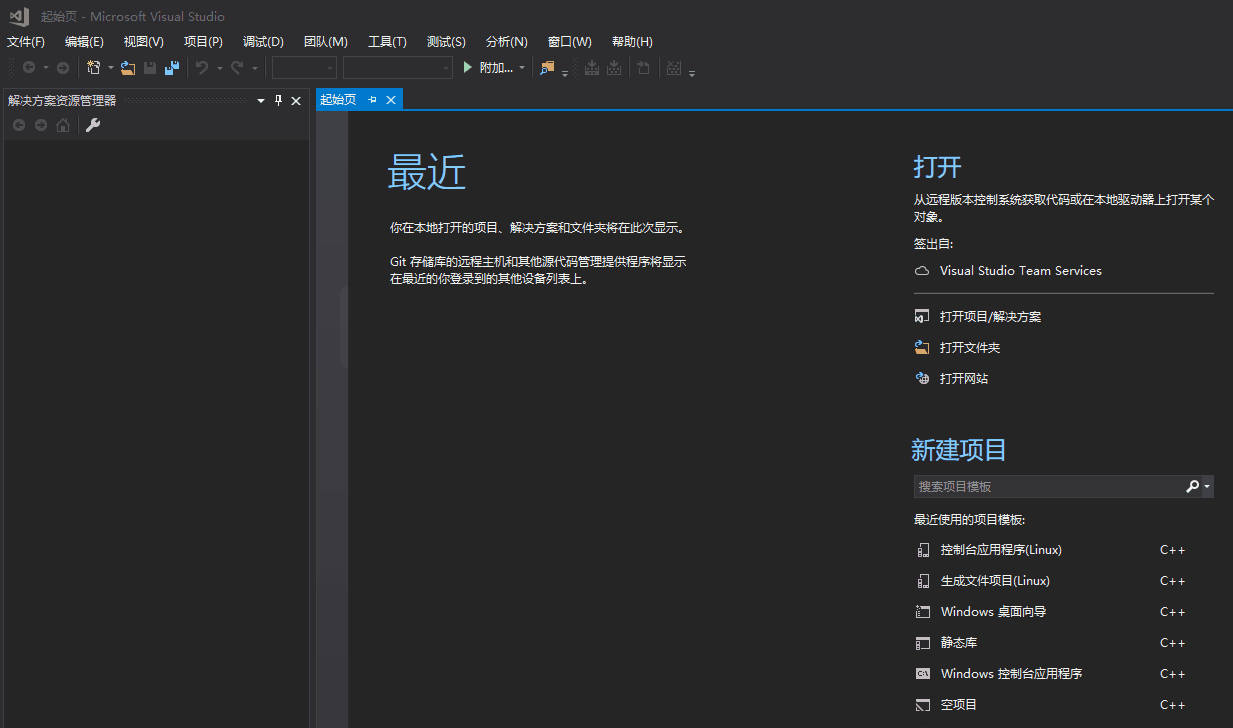1233x728 pixels.
Task: Expand the 附加 debug target dropdown arrow
Action: click(521, 68)
